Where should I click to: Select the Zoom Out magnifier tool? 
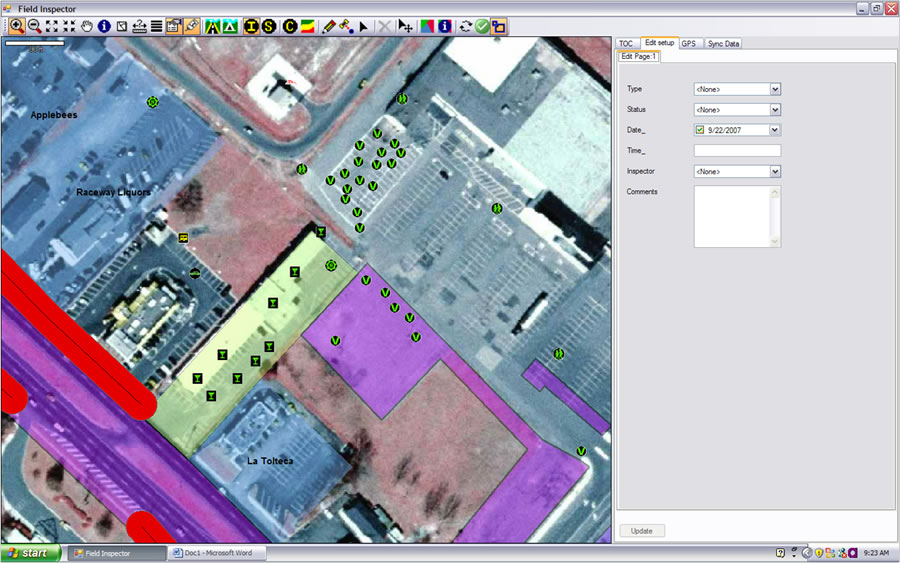click(34, 26)
